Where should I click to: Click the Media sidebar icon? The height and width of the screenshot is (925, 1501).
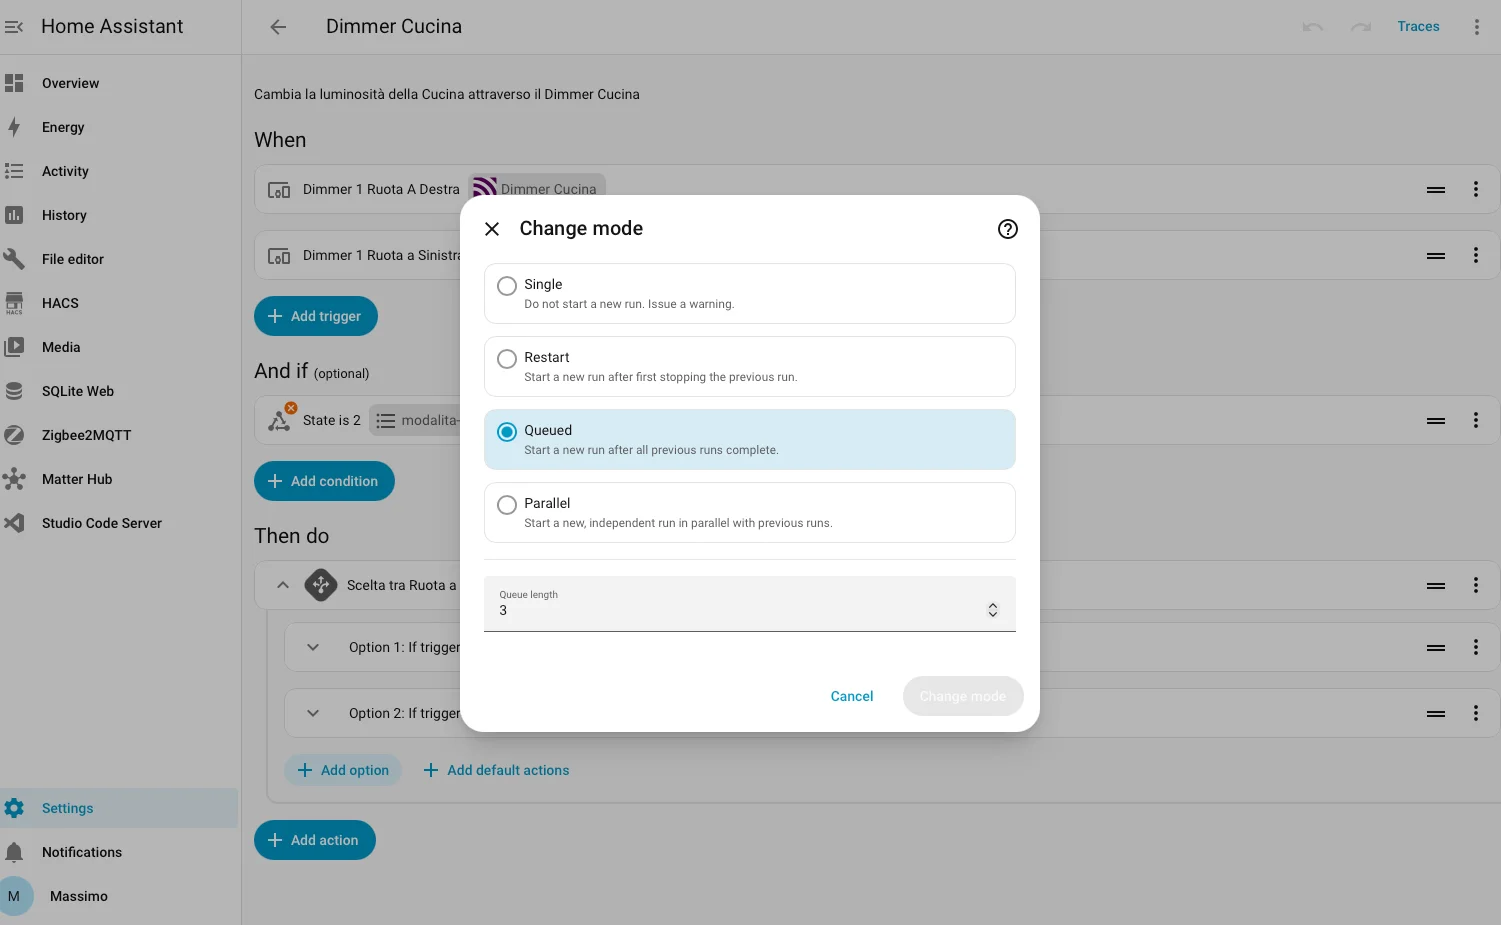[x=14, y=347]
